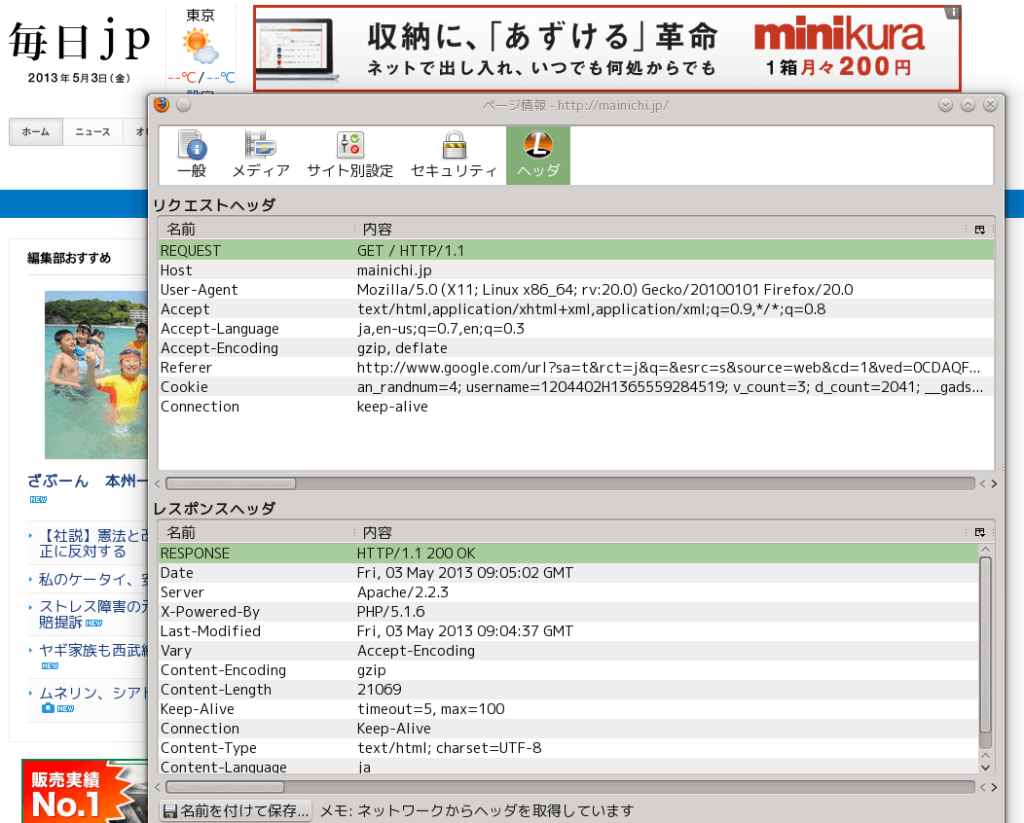Select the Accept-Language header row
This screenshot has height=823, width=1024.
[x=576, y=329]
